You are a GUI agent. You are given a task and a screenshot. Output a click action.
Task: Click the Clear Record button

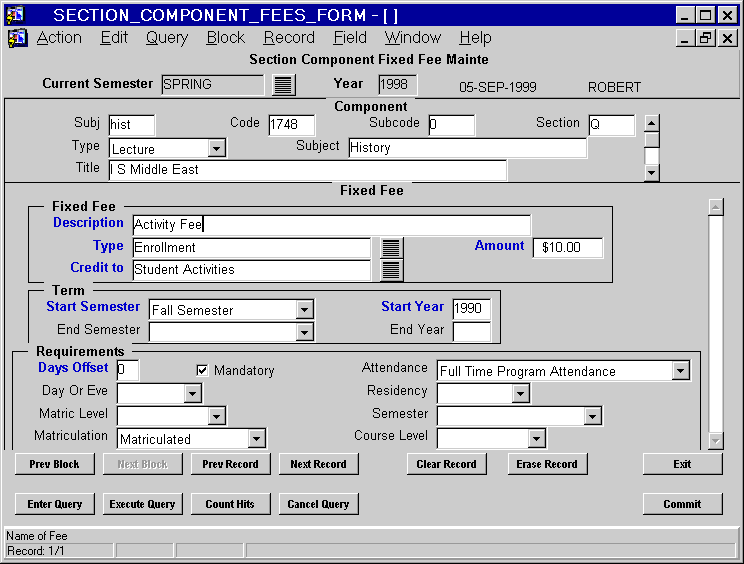446,464
